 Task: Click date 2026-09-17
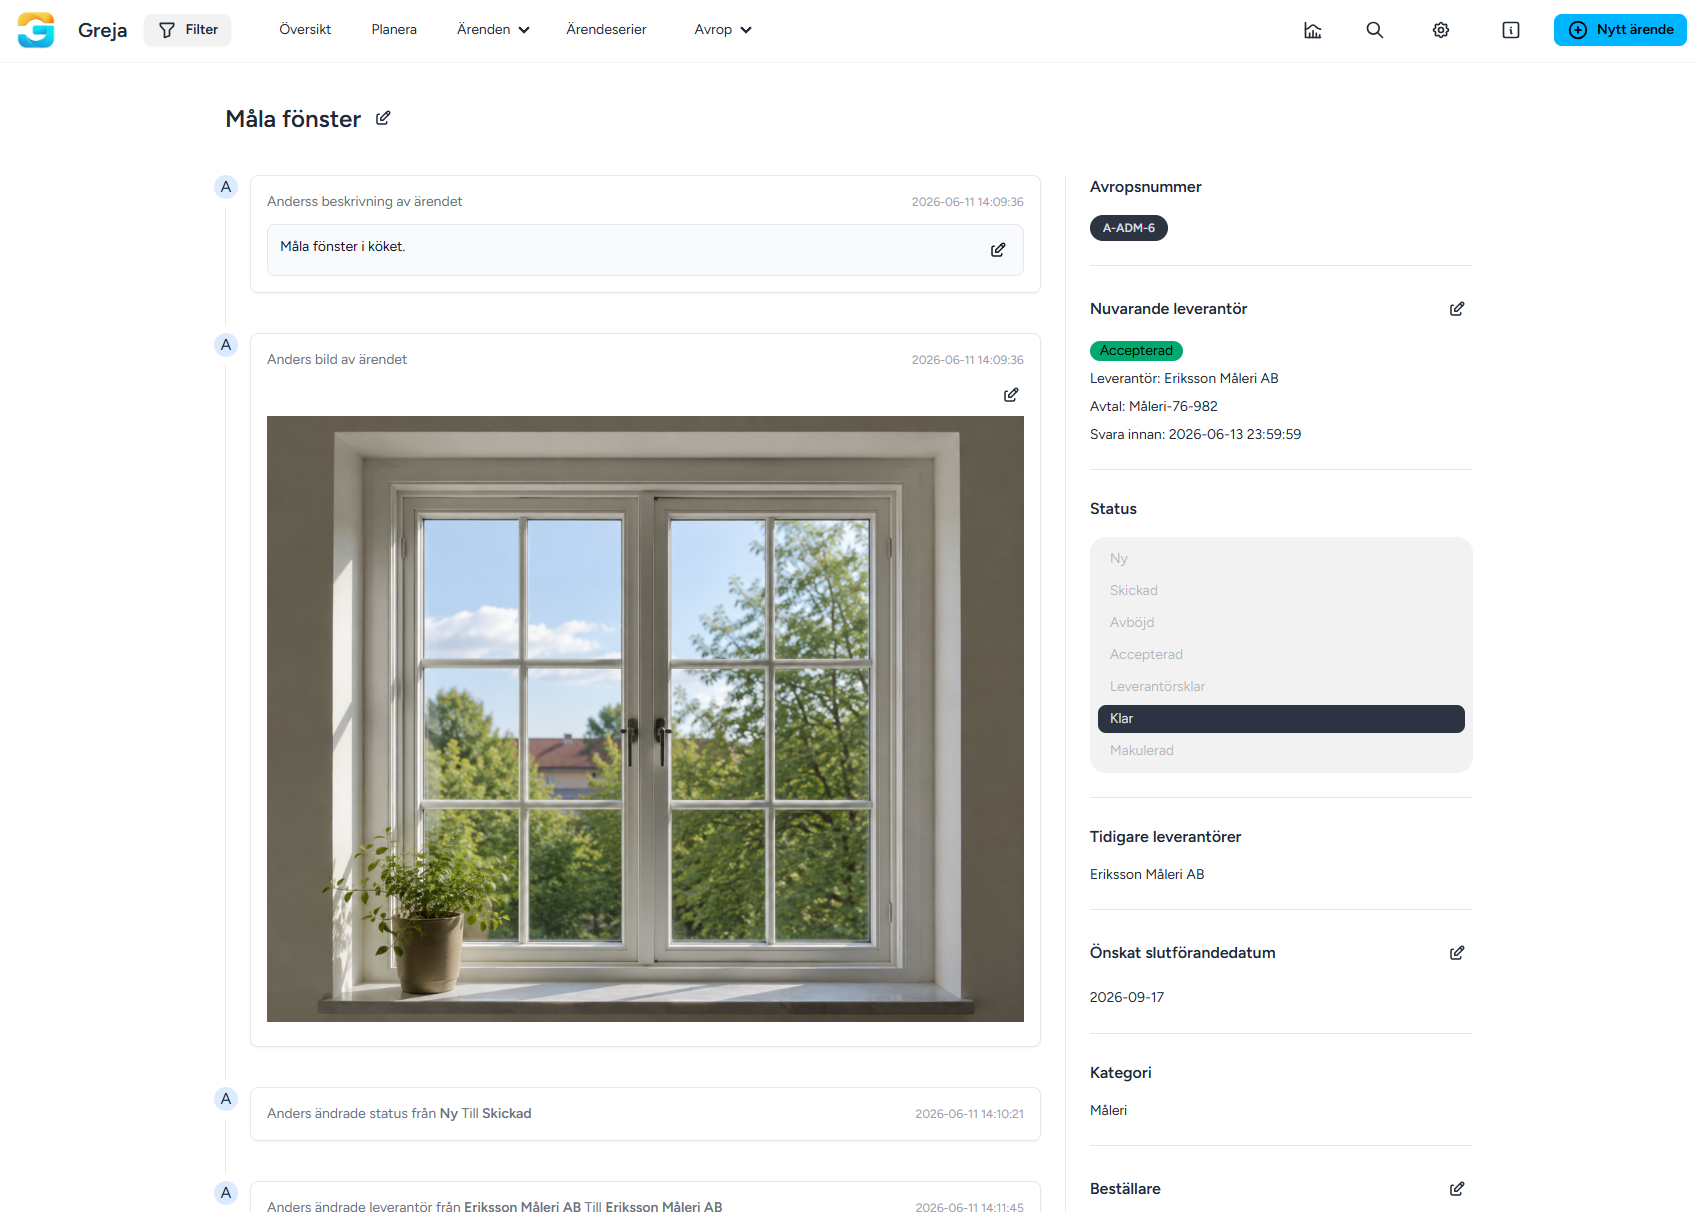(1127, 997)
